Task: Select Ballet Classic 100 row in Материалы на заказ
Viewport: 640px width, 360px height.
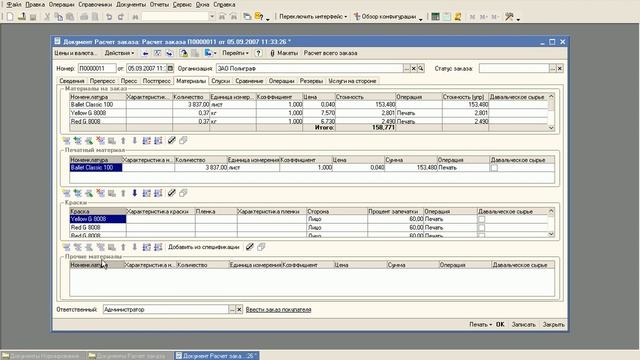Action: [308, 105]
